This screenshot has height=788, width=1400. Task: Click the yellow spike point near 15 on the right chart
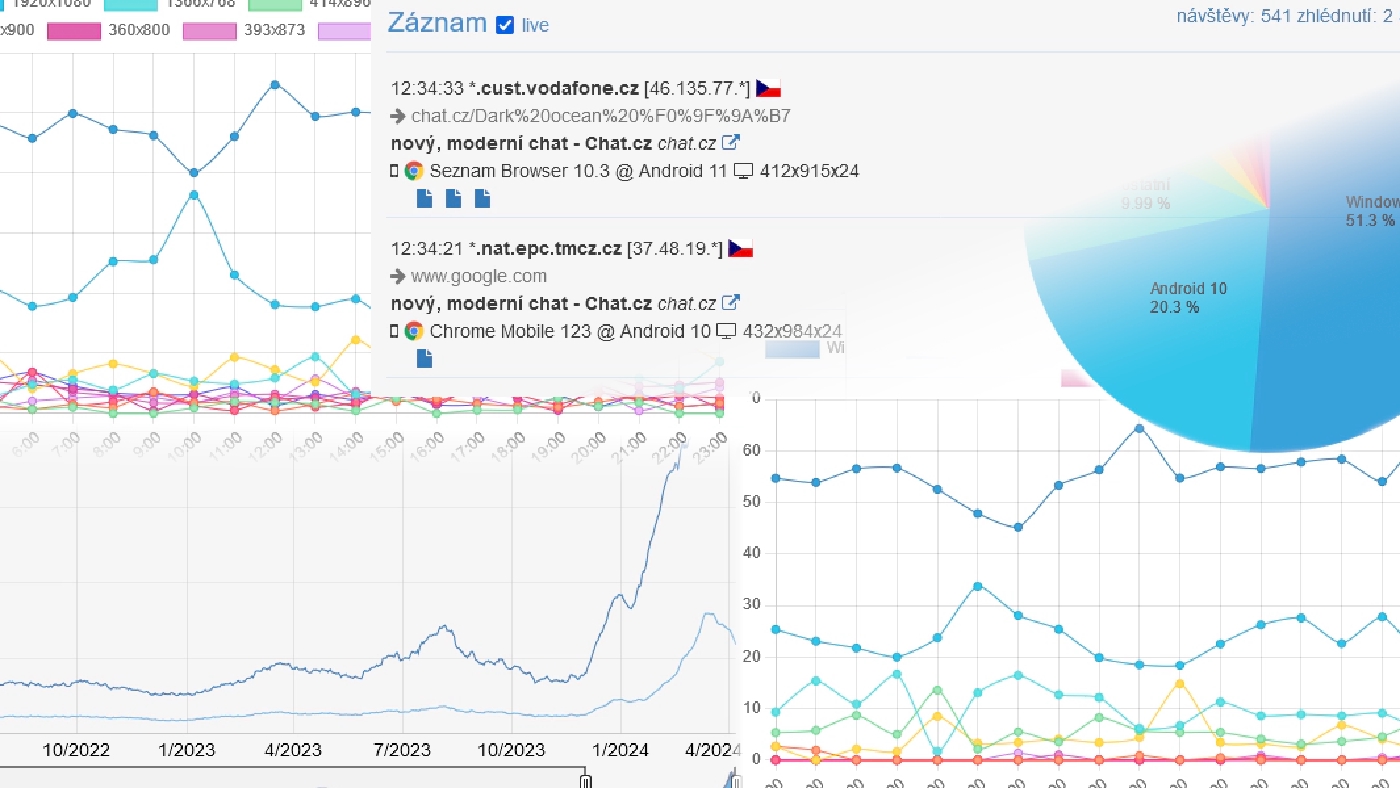1180,683
